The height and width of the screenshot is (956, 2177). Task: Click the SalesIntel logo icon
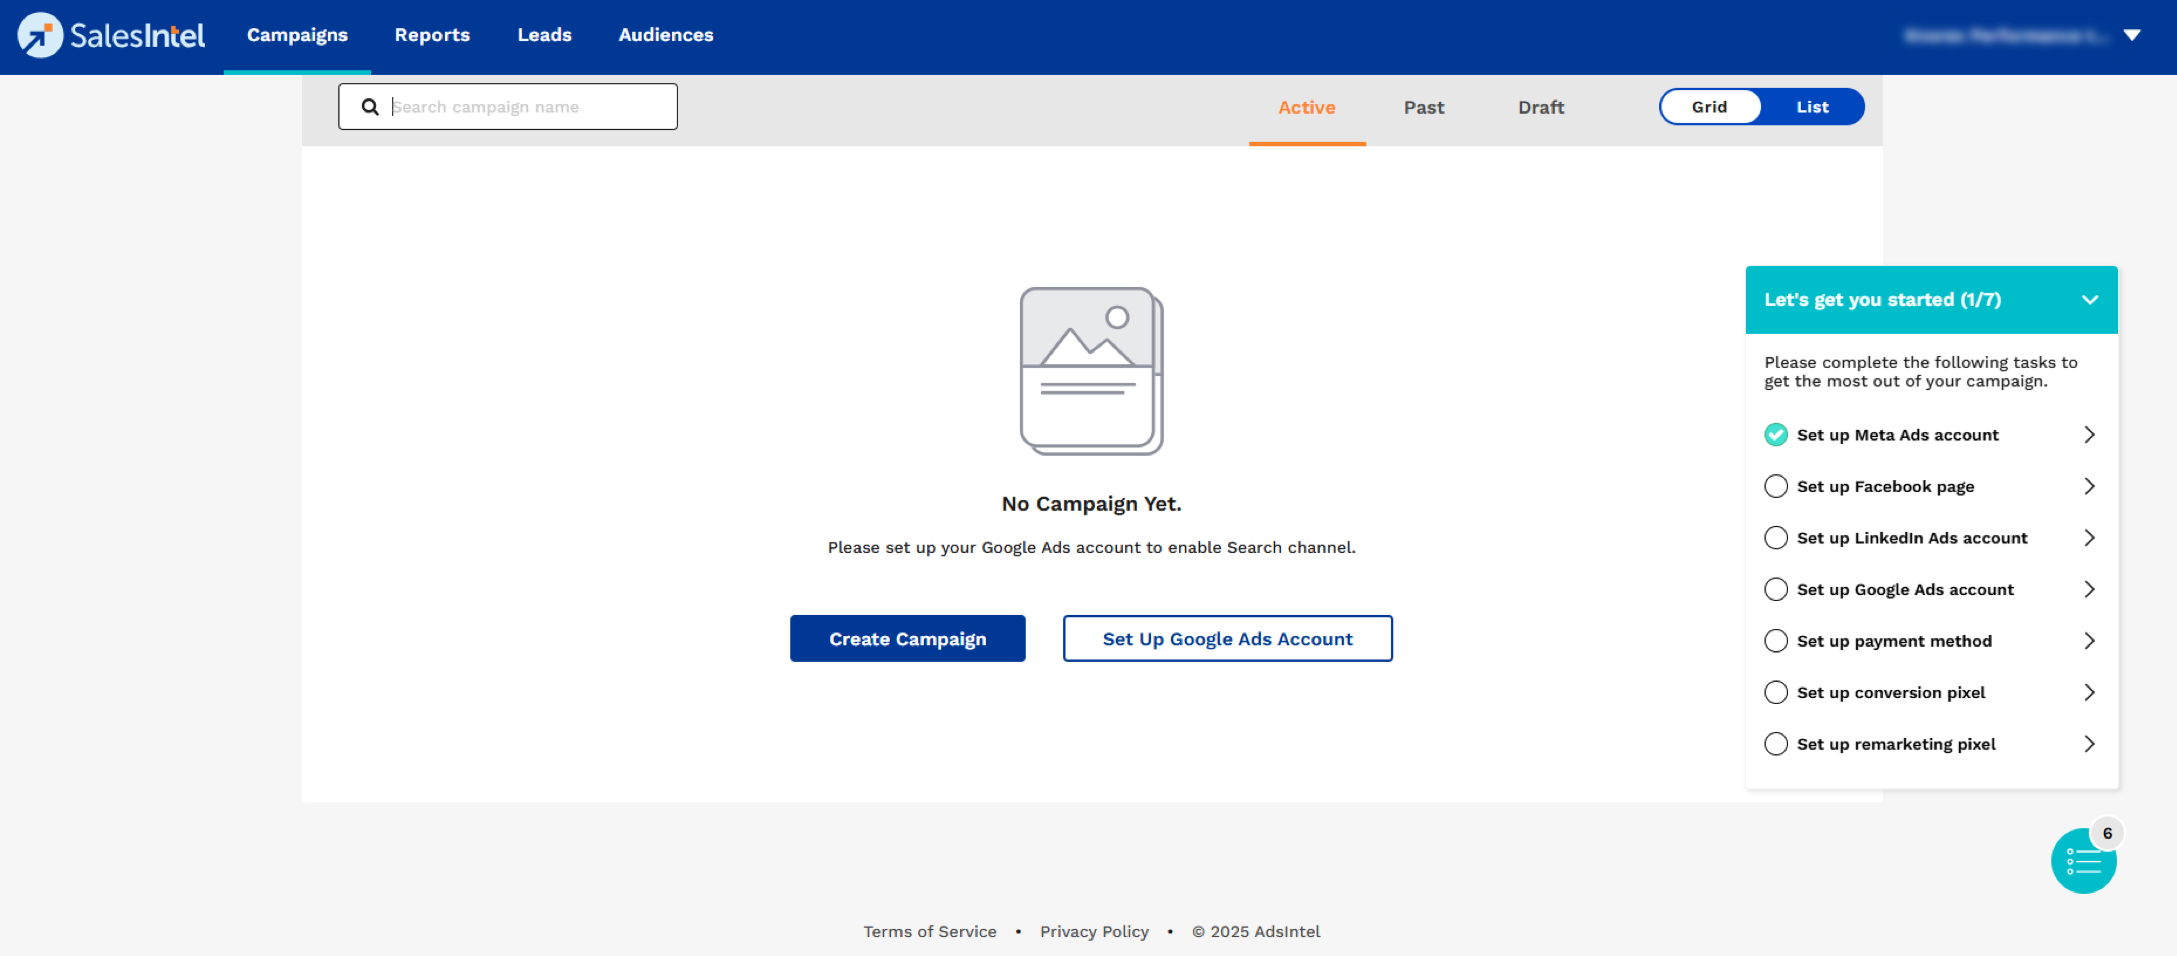tap(40, 36)
